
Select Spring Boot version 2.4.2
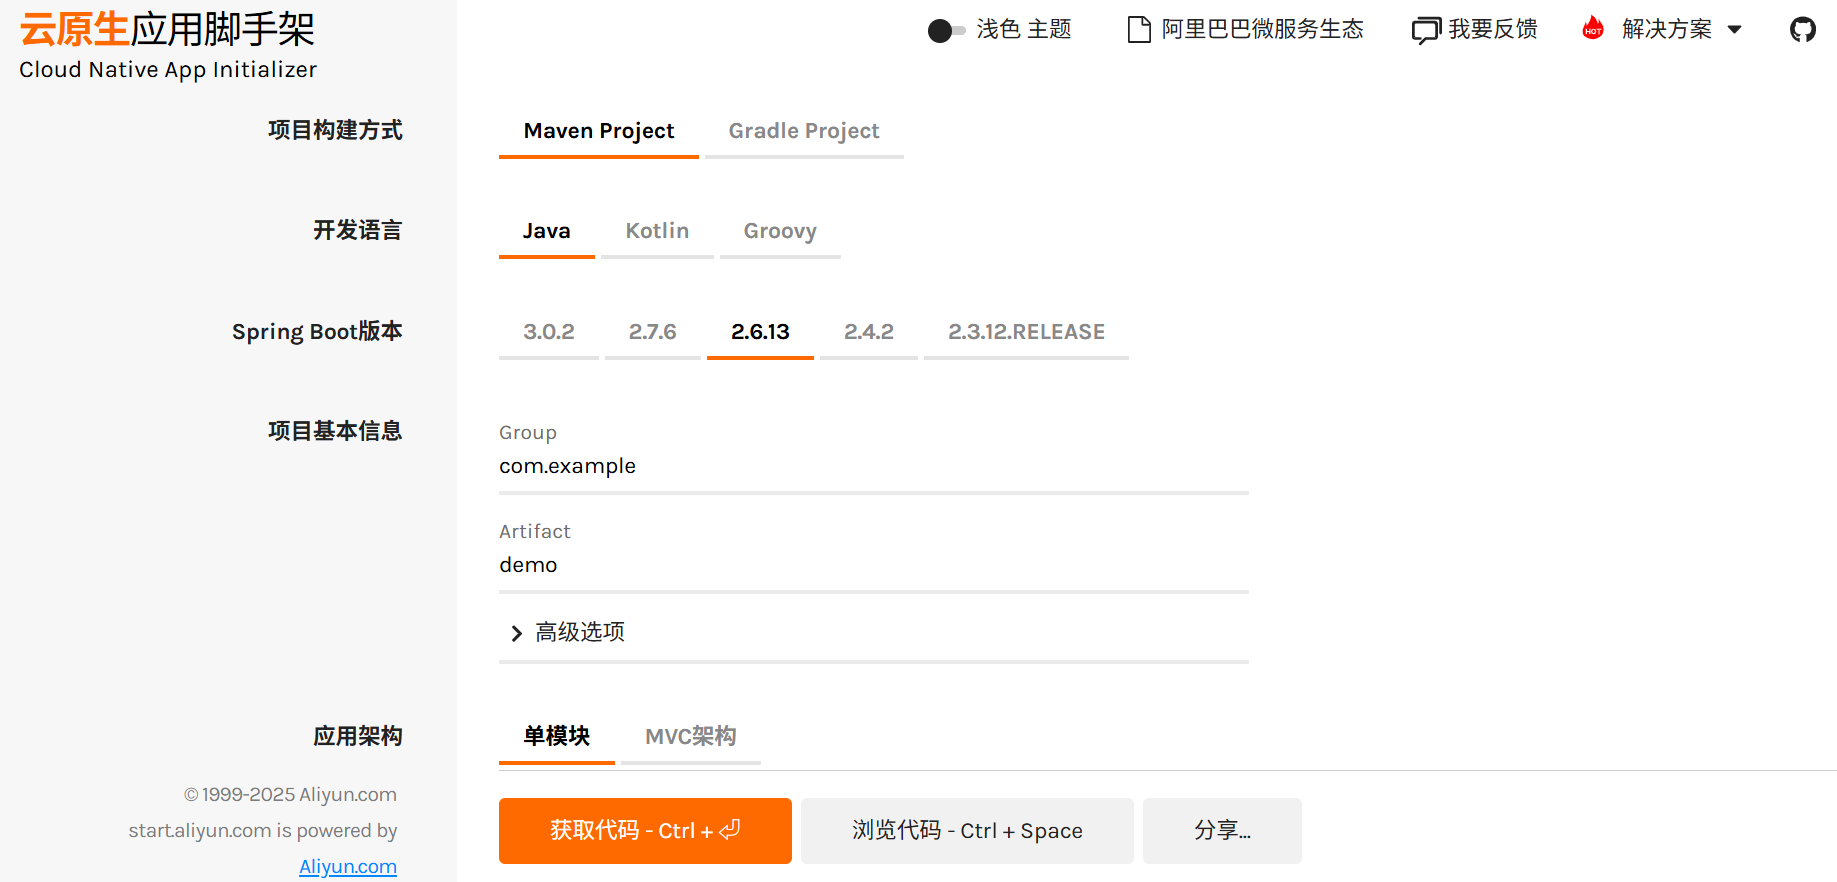click(x=869, y=332)
